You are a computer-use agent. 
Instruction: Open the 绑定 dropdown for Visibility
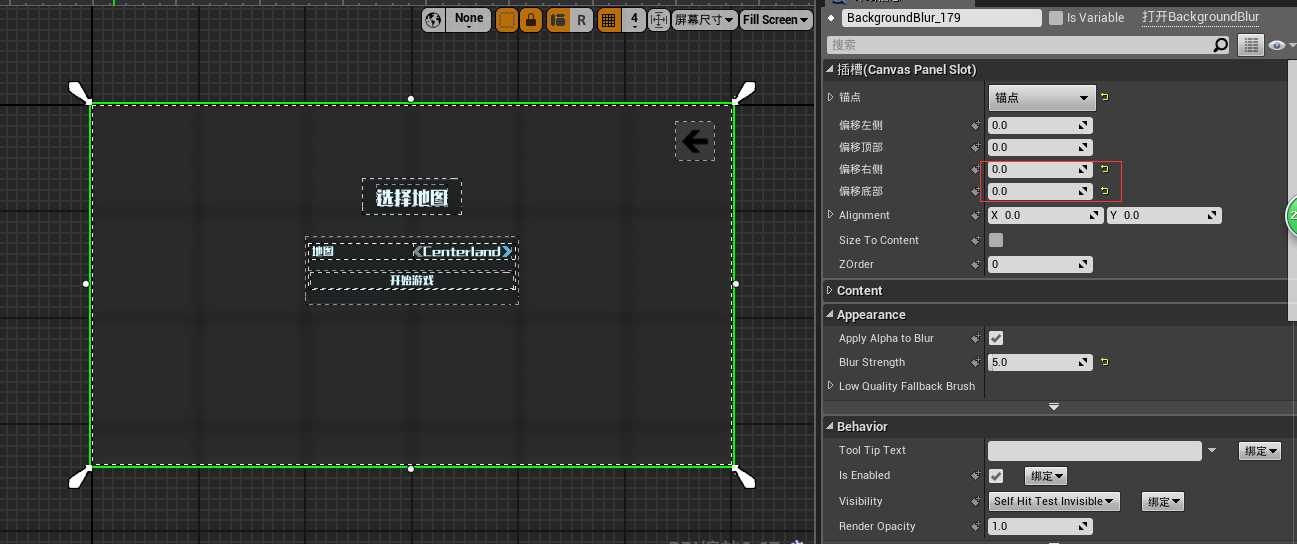click(x=1164, y=502)
